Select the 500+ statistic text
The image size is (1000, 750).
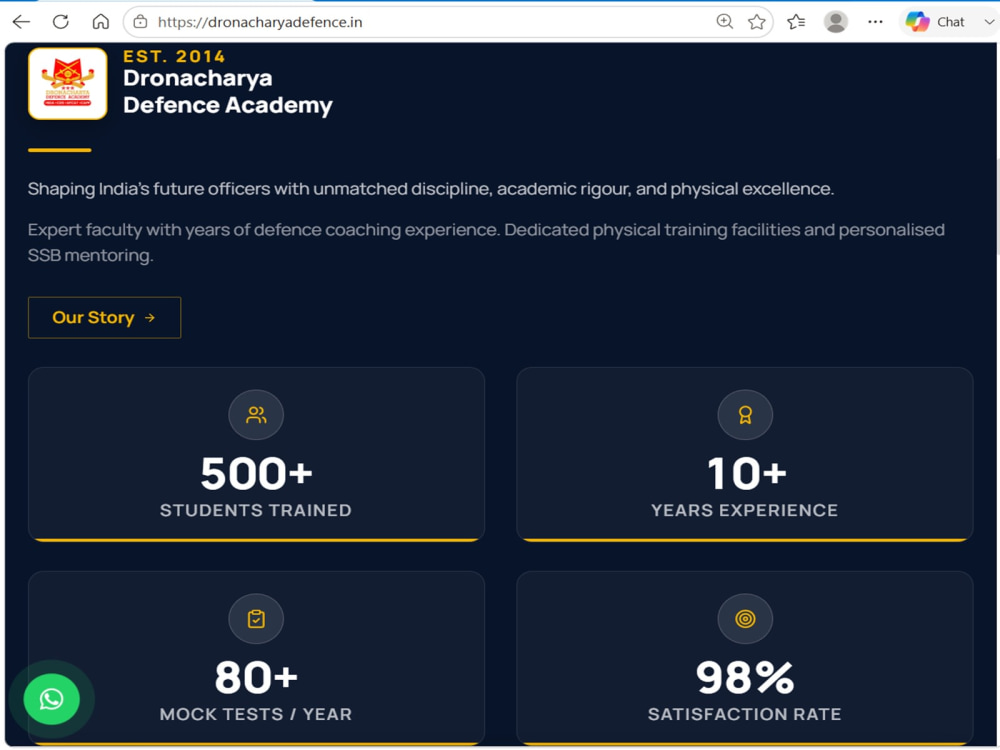click(256, 474)
